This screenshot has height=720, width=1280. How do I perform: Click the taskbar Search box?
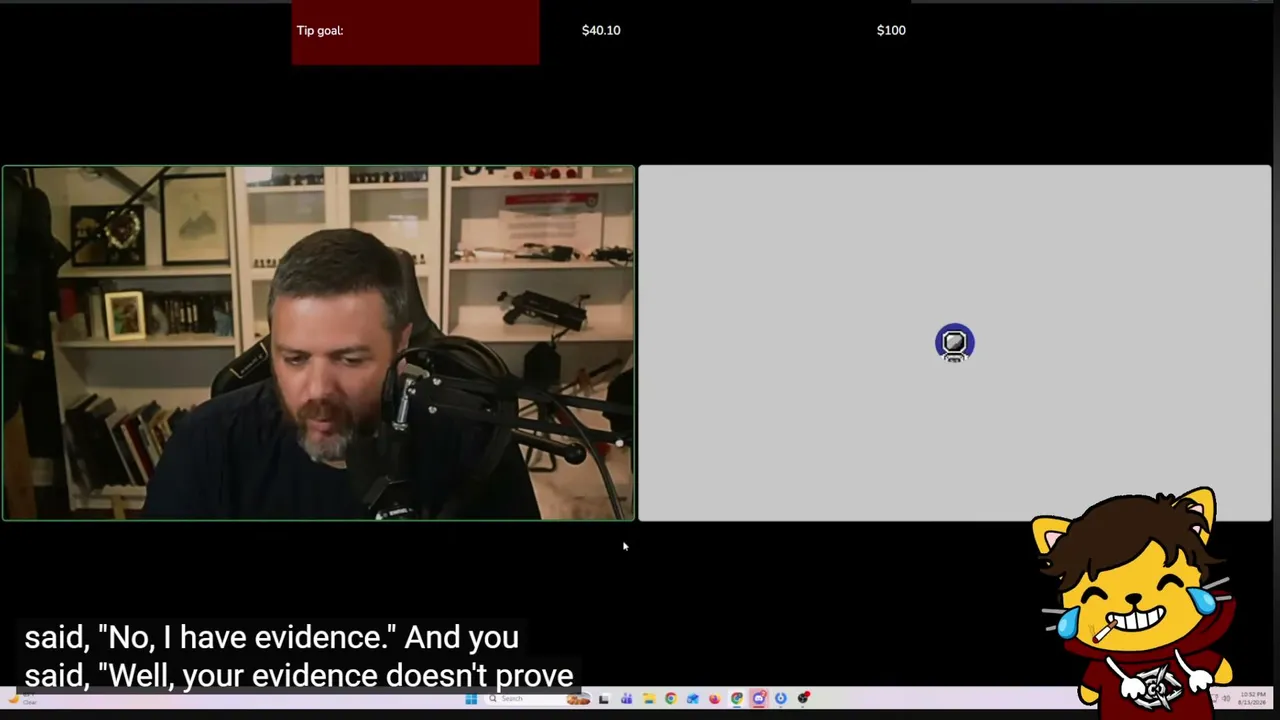click(538, 698)
